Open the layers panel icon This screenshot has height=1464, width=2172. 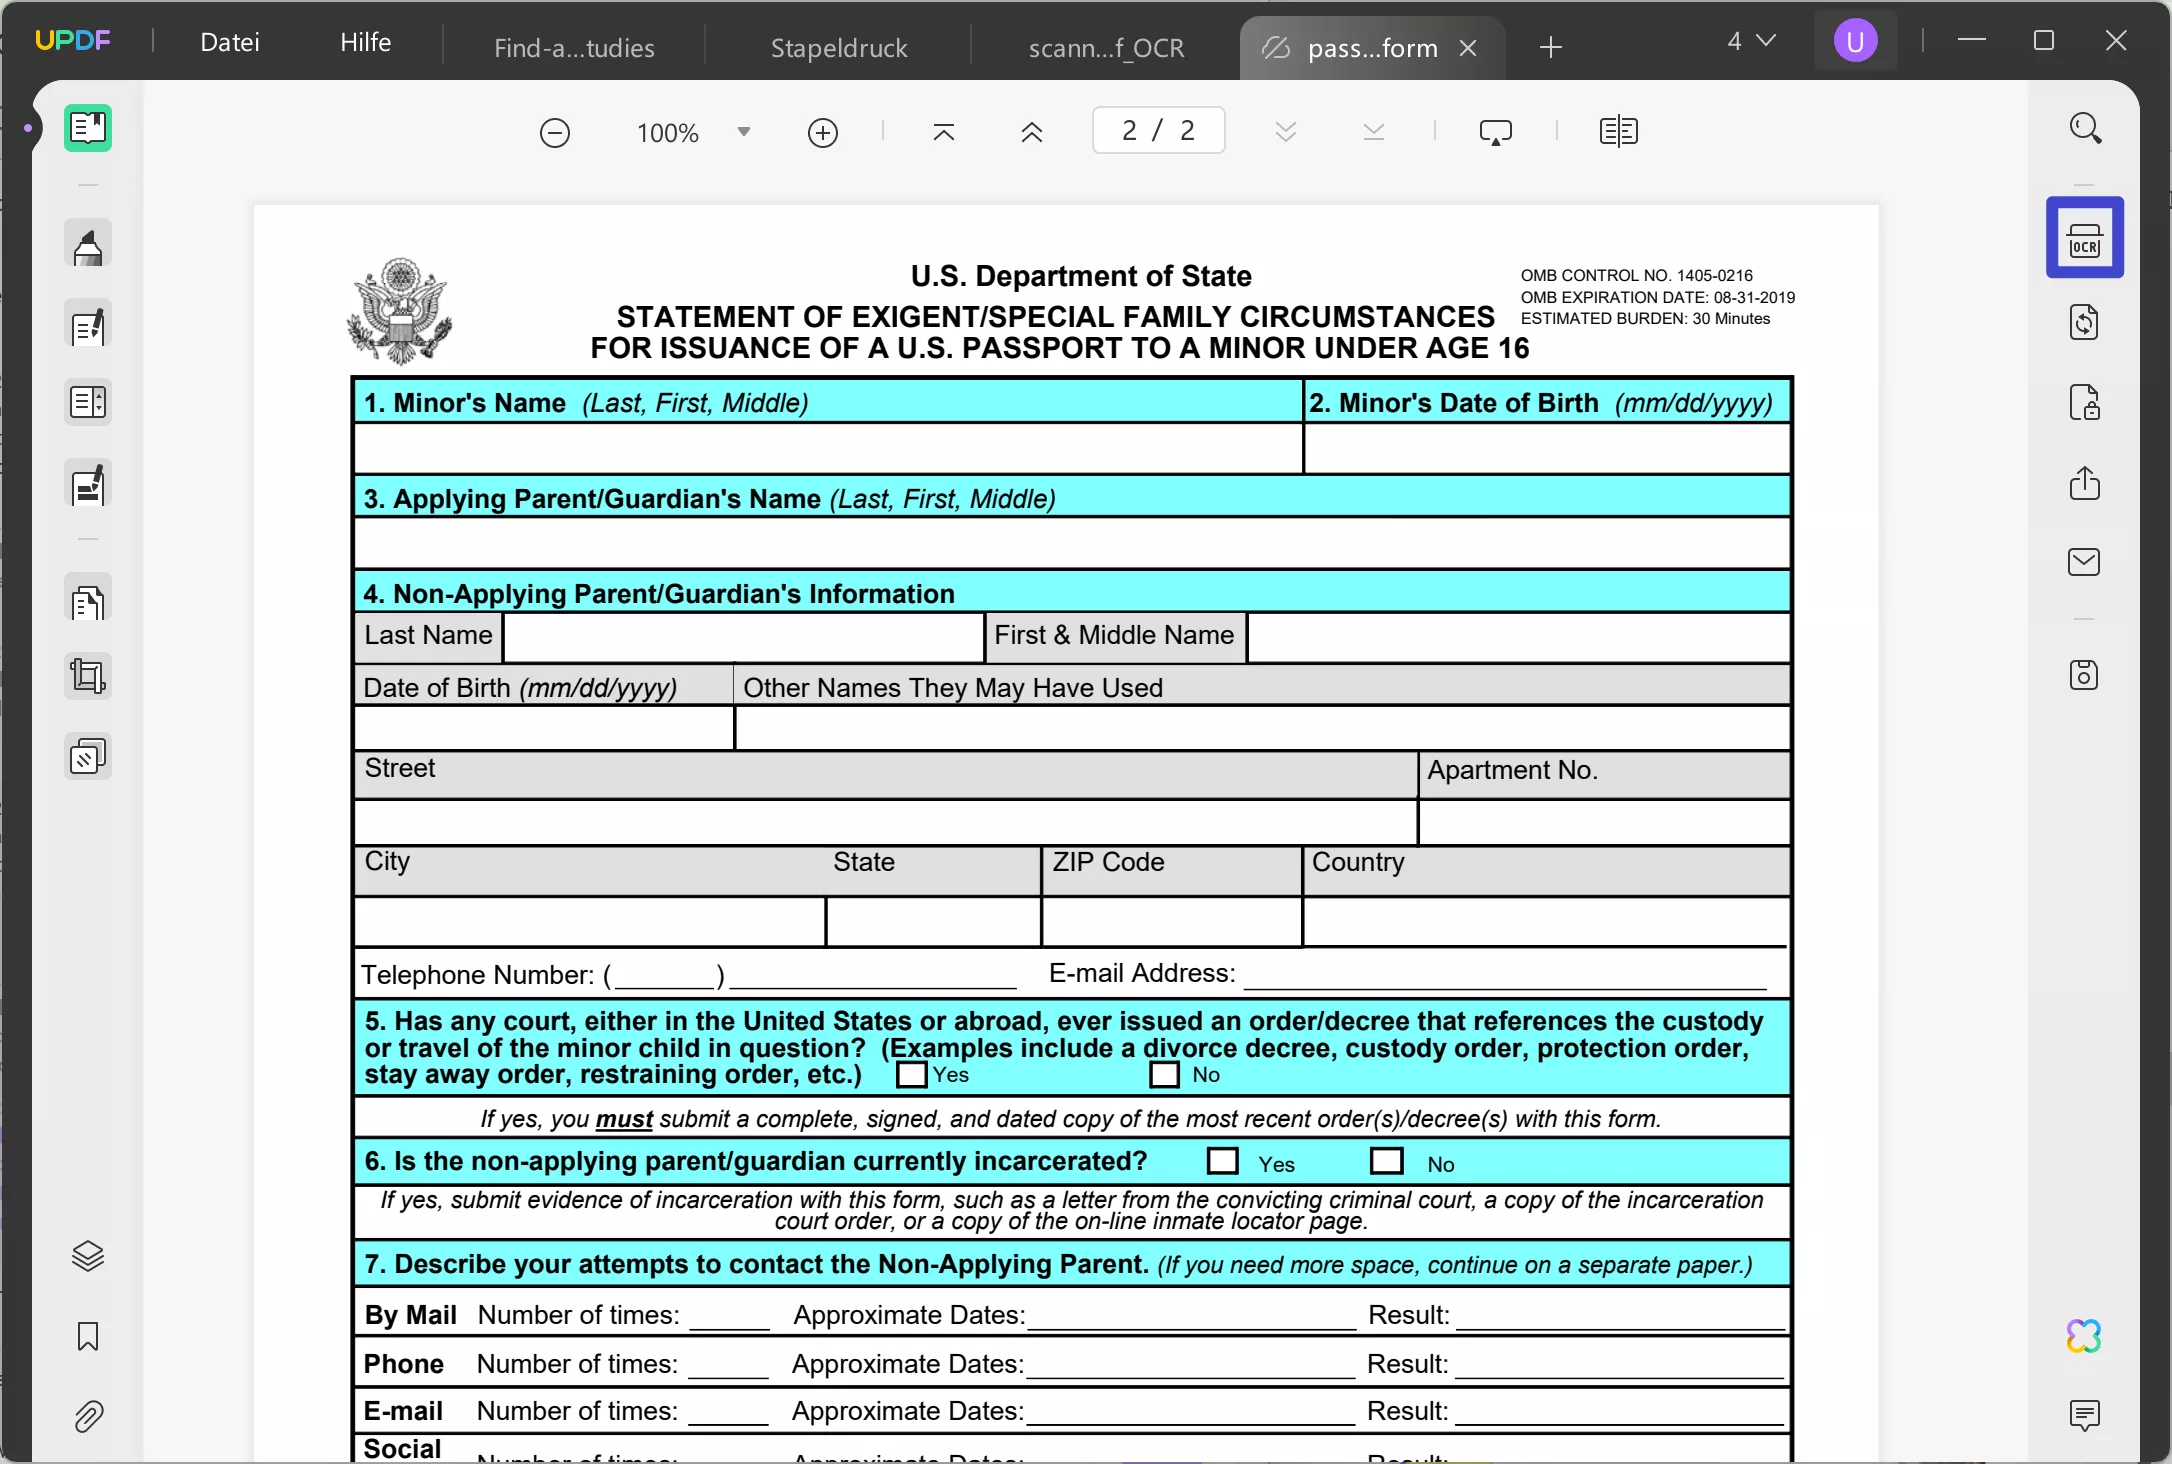[88, 1256]
